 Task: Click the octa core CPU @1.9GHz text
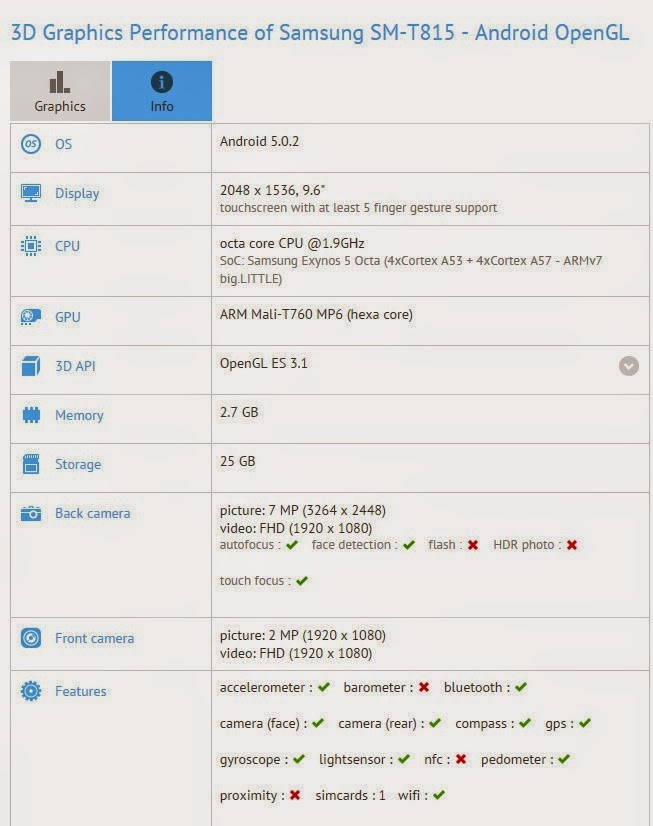point(292,243)
